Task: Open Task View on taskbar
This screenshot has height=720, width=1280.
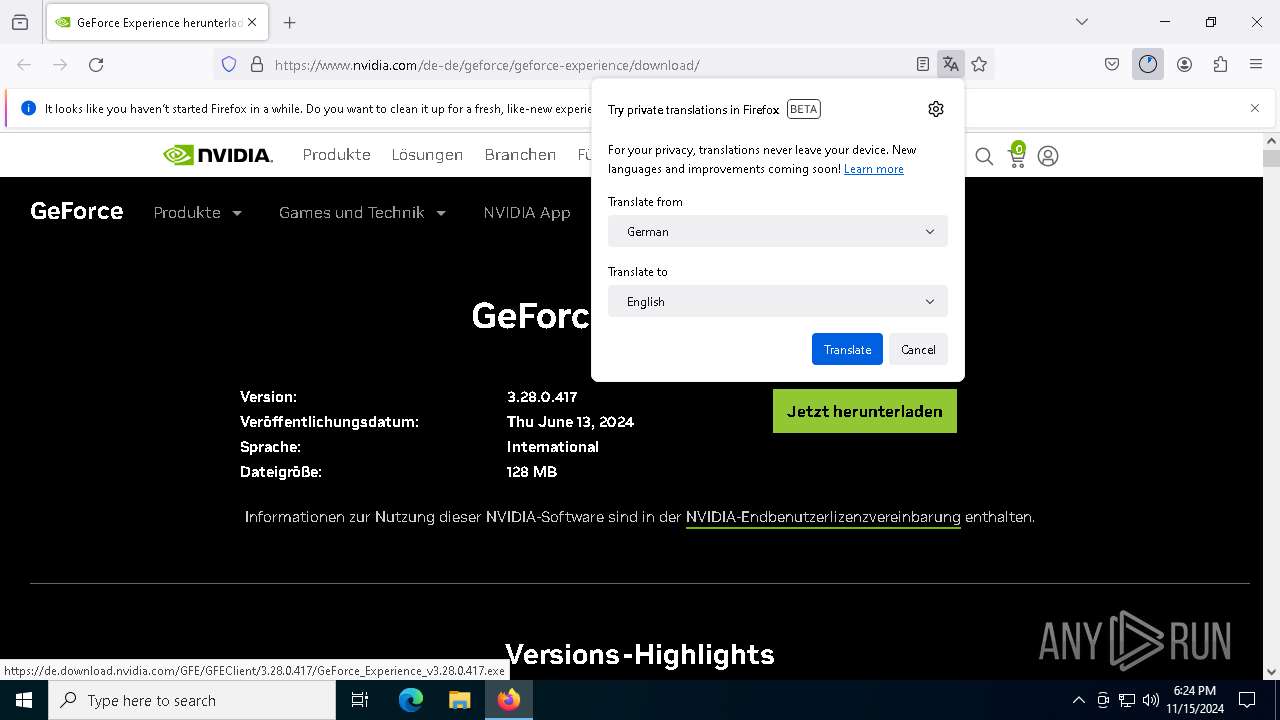Action: point(360,700)
